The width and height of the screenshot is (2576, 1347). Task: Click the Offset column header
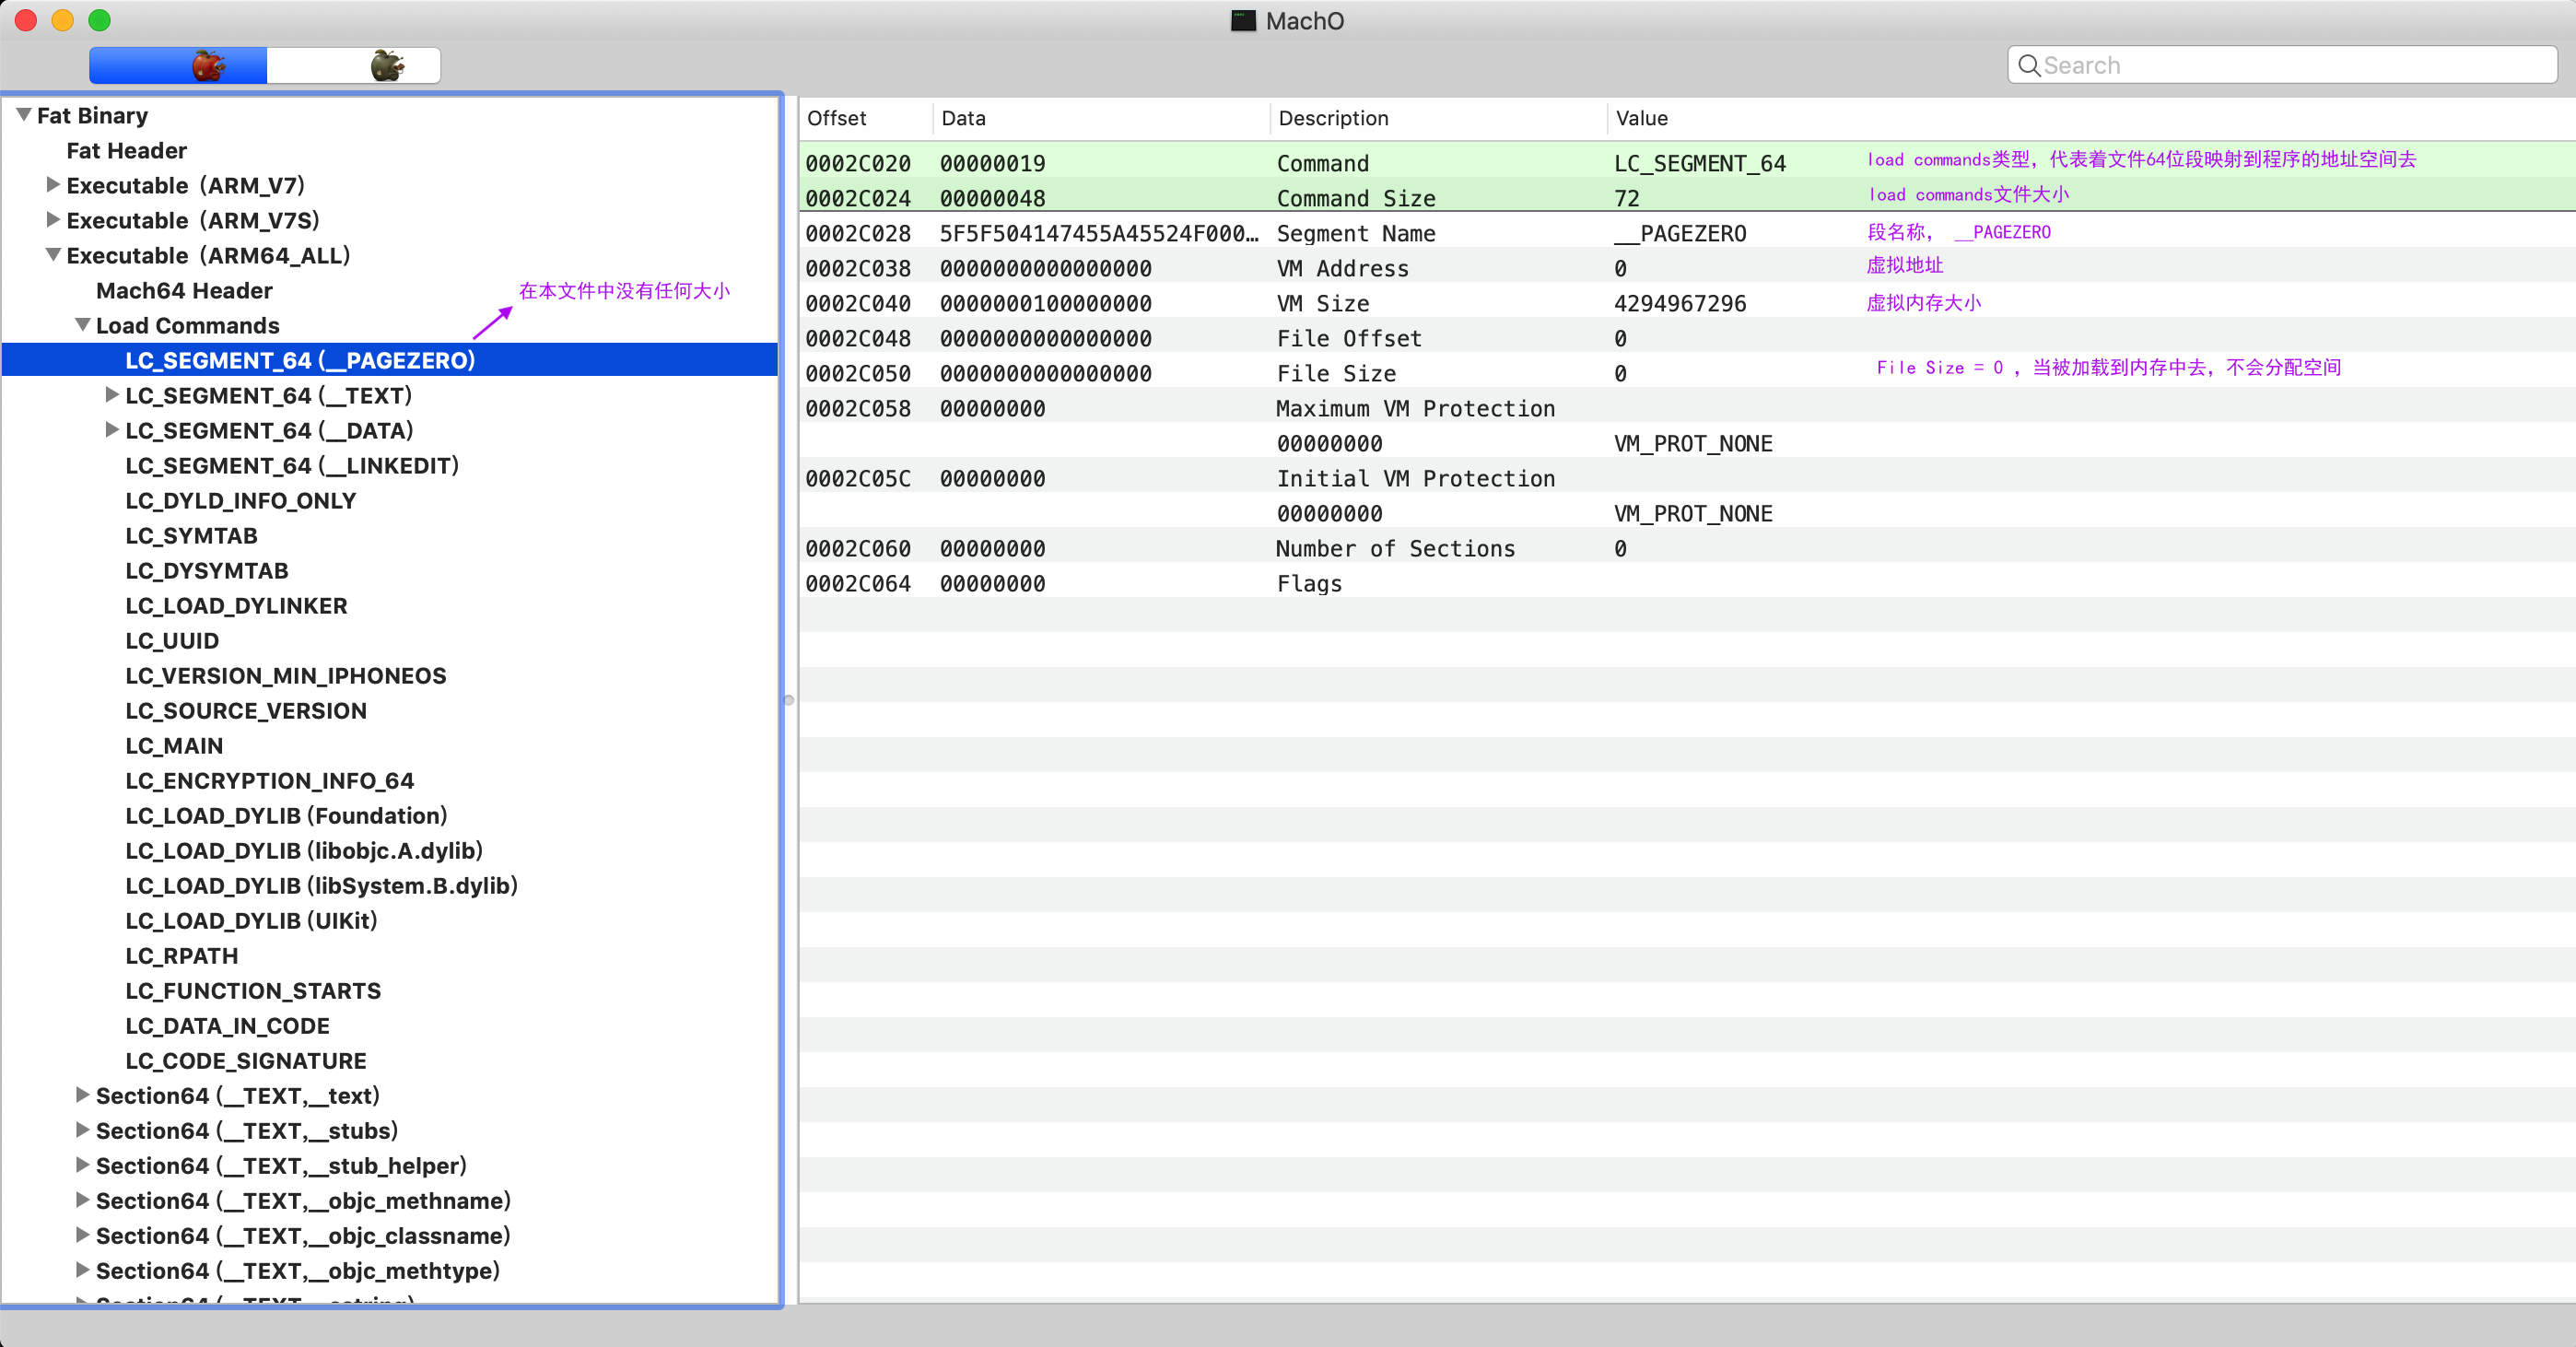click(x=836, y=119)
